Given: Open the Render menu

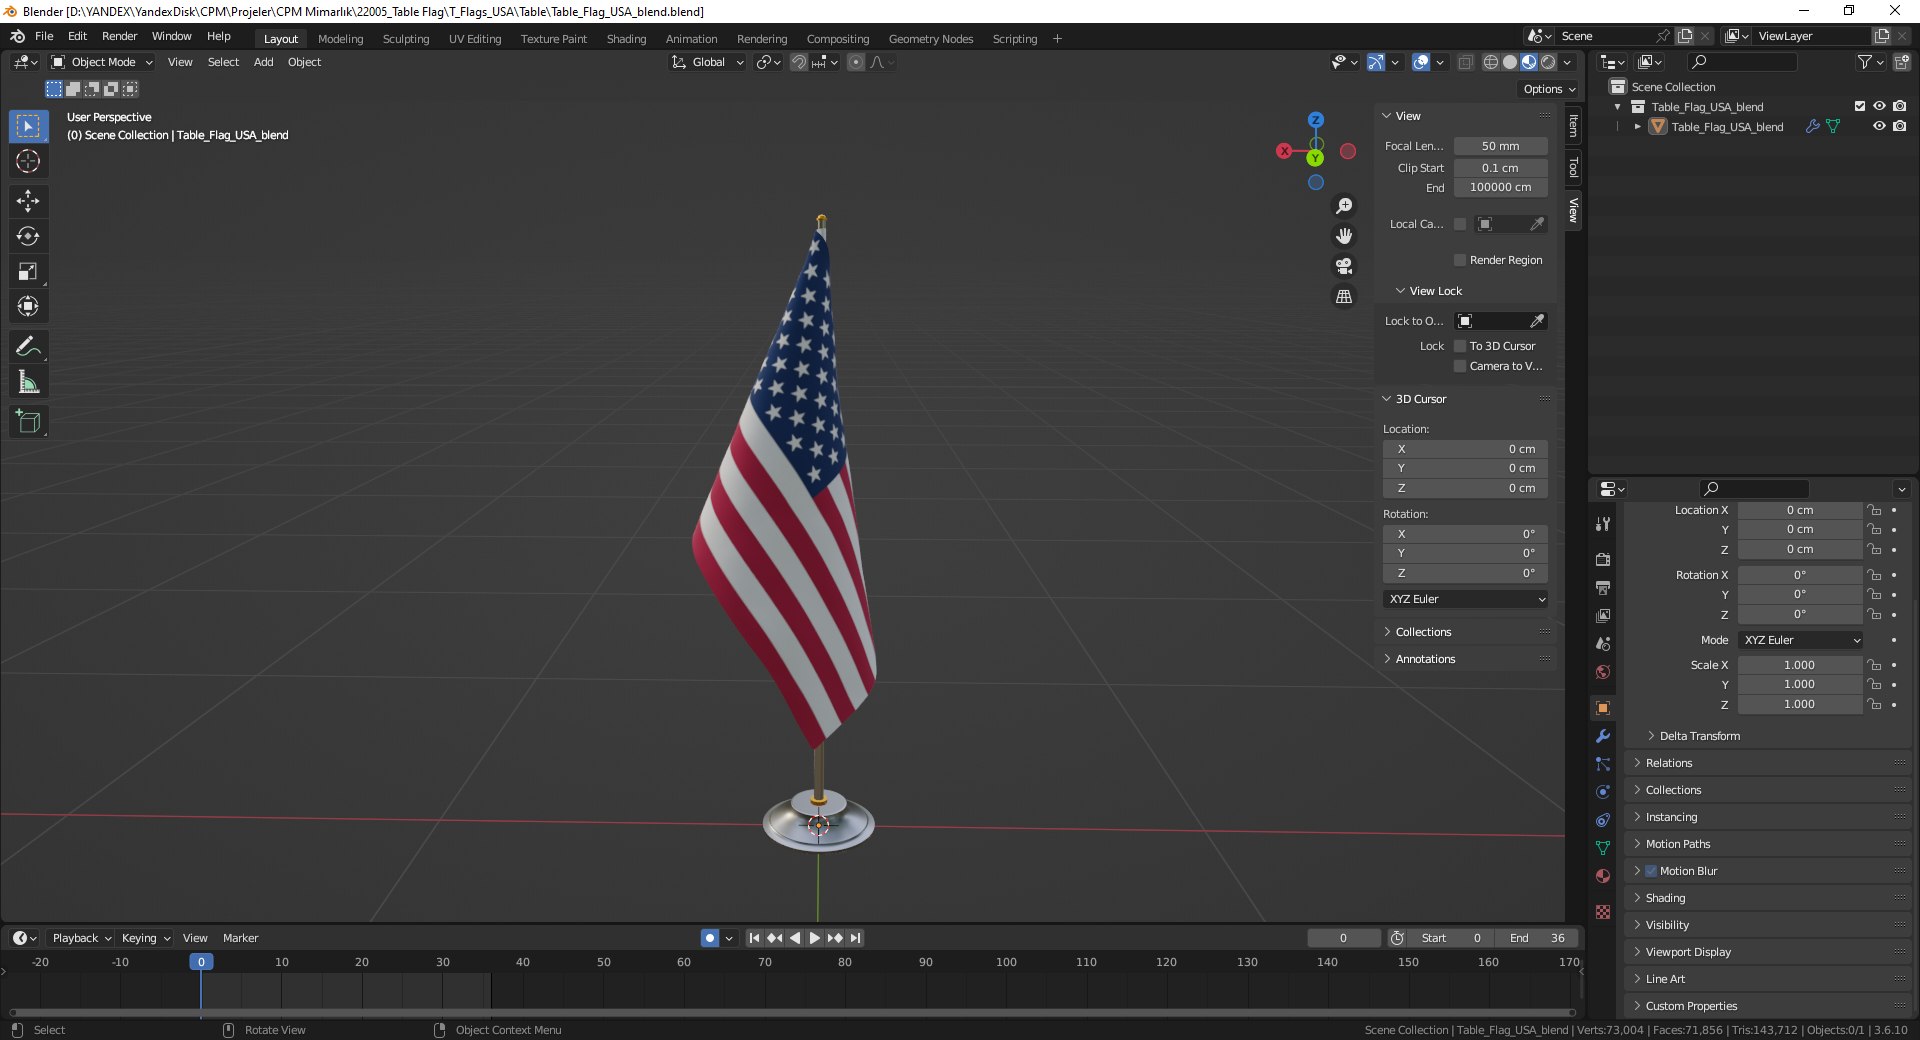Looking at the screenshot, I should (x=119, y=36).
